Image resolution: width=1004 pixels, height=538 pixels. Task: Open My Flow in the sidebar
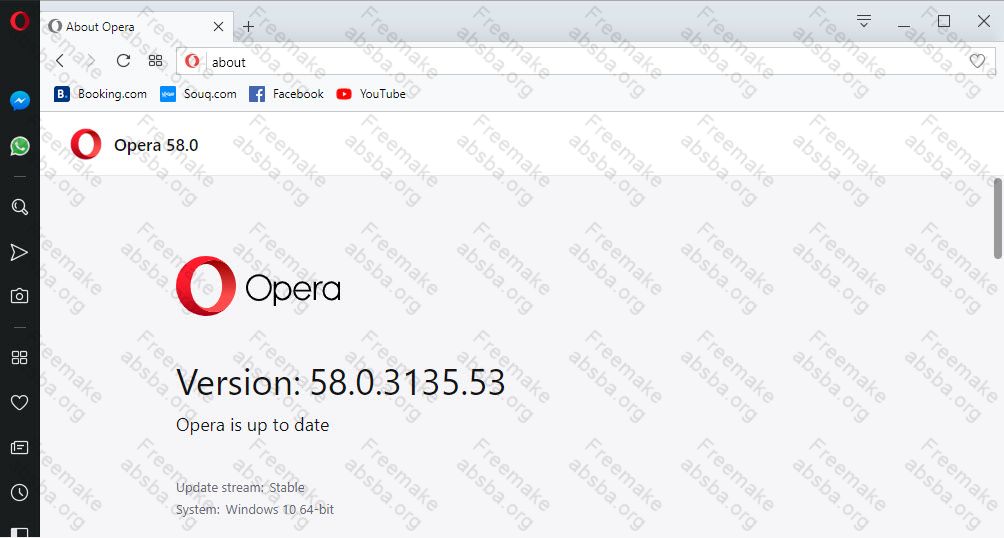pos(19,252)
